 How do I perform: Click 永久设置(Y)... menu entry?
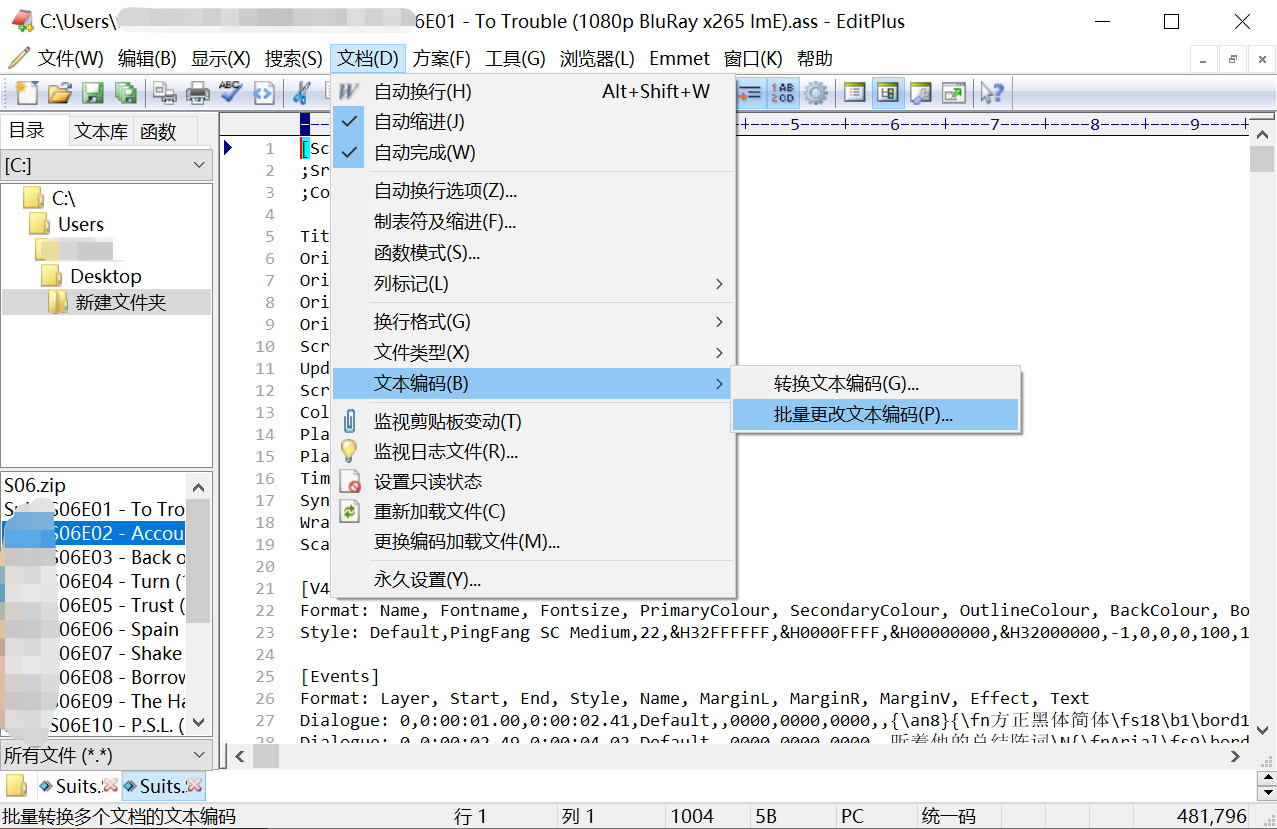coord(534,580)
